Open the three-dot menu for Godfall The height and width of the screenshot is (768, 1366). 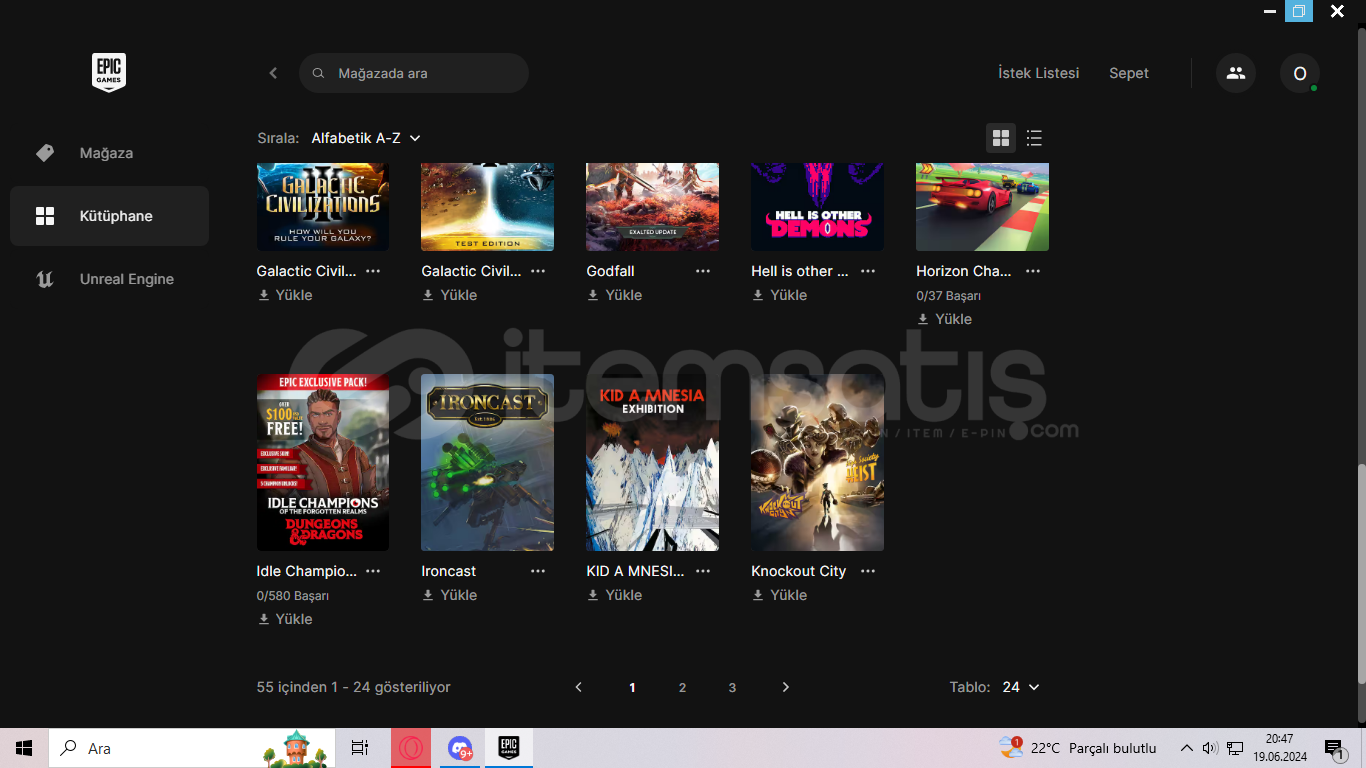click(x=703, y=271)
